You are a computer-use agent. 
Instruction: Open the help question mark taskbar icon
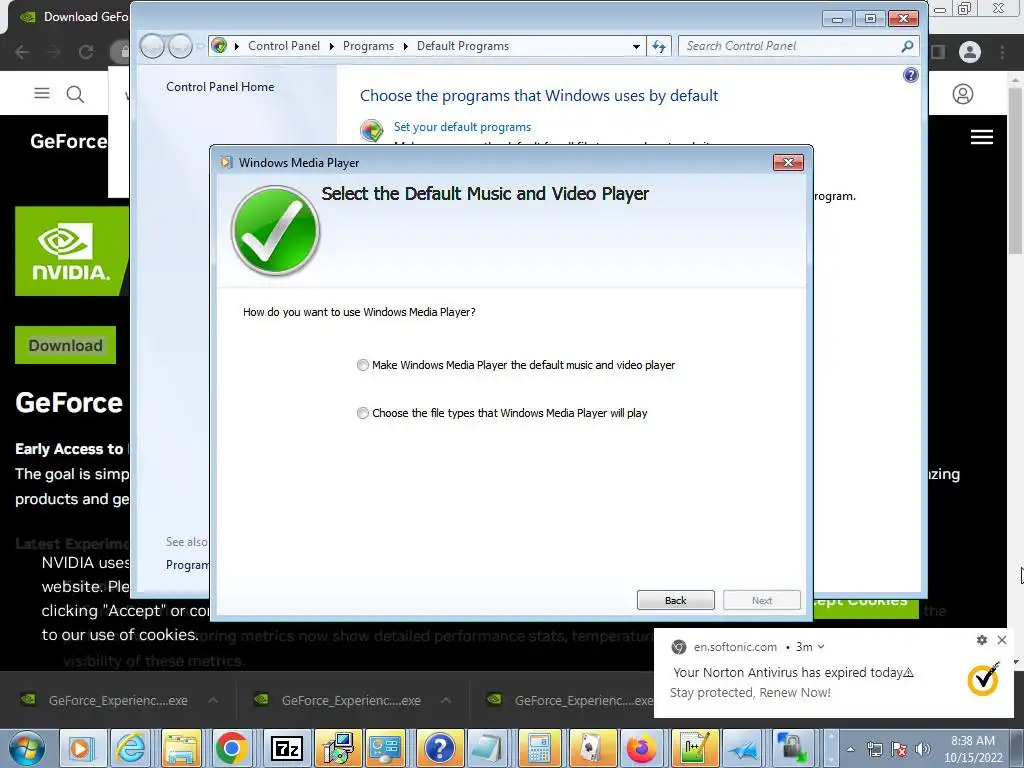click(440, 748)
